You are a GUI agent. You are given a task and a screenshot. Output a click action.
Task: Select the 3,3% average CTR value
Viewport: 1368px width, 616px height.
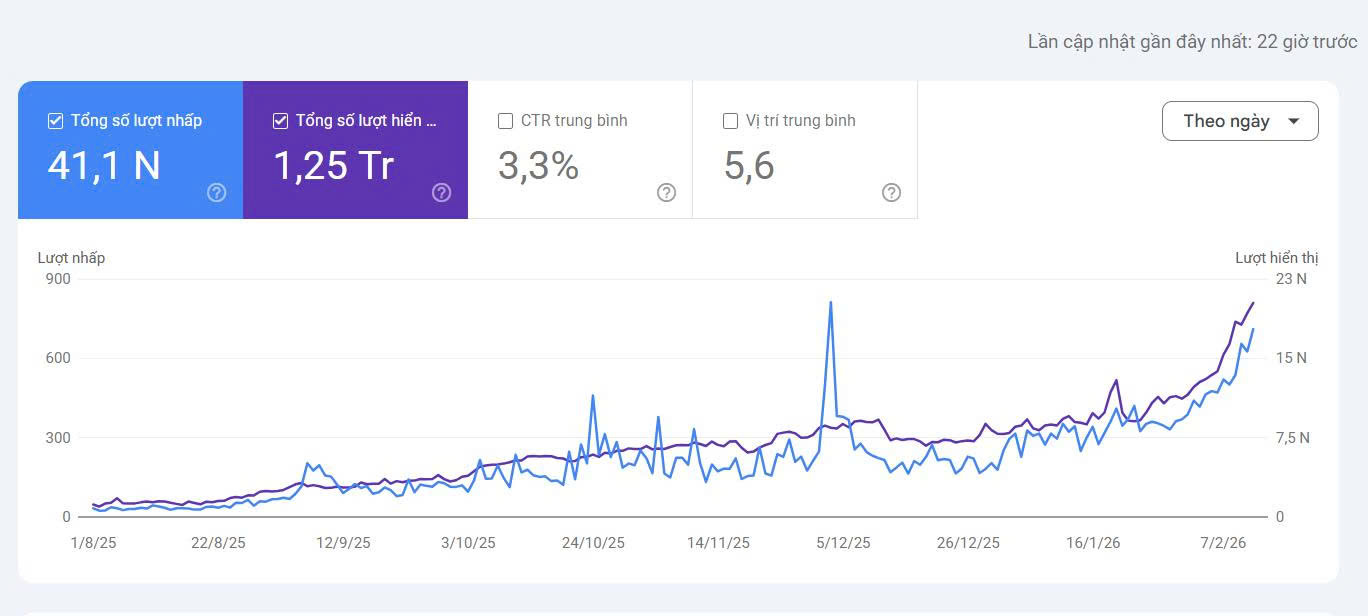(x=539, y=166)
